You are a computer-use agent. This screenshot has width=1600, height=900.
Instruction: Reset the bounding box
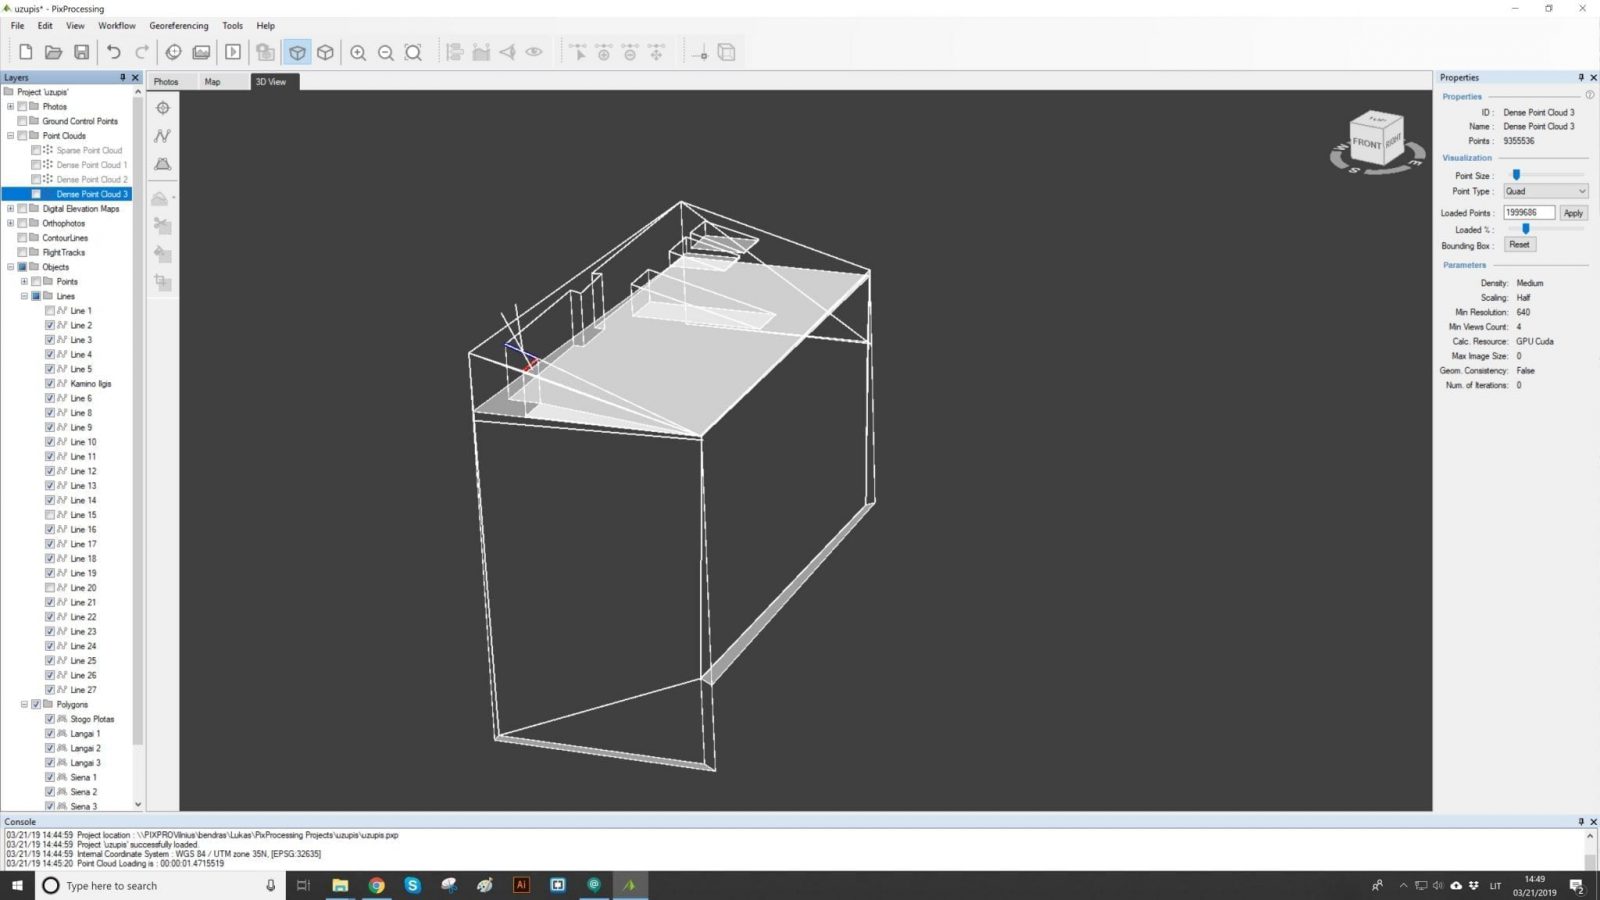point(1518,244)
